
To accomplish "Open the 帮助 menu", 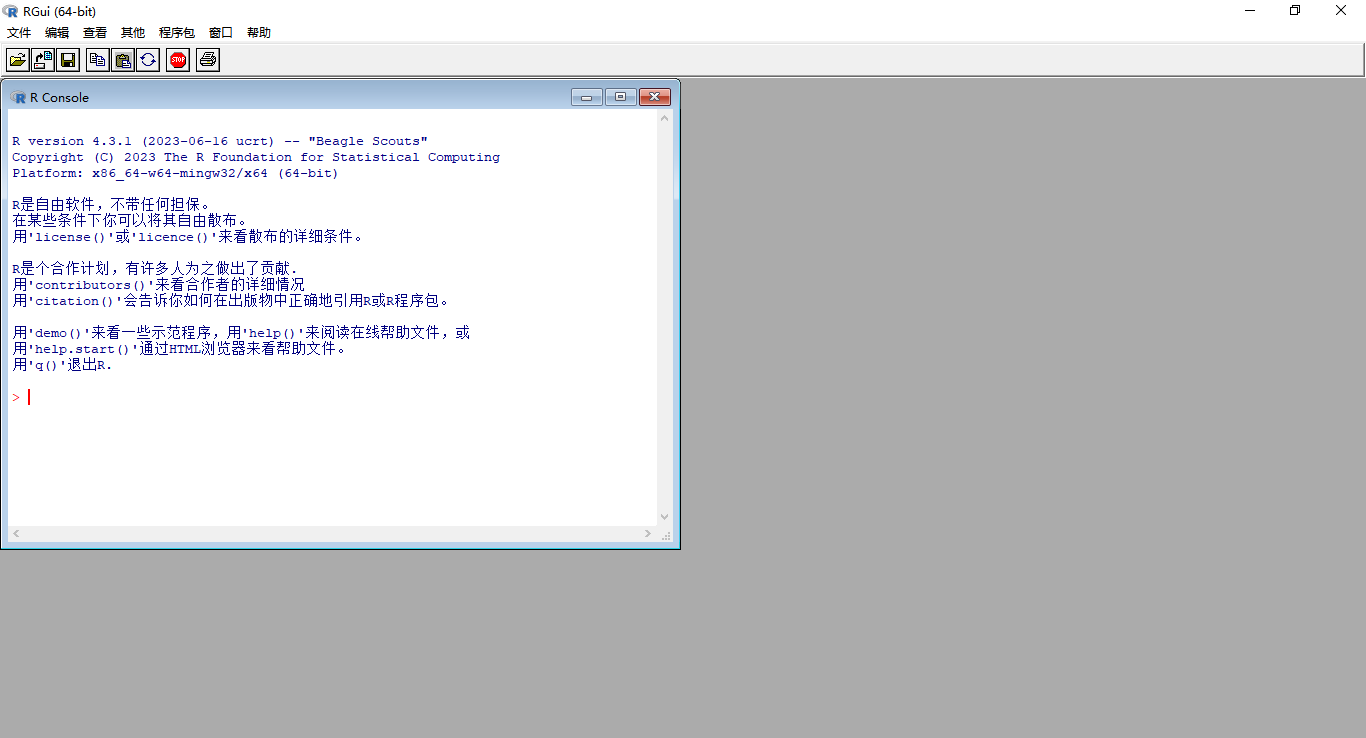I will click(259, 32).
